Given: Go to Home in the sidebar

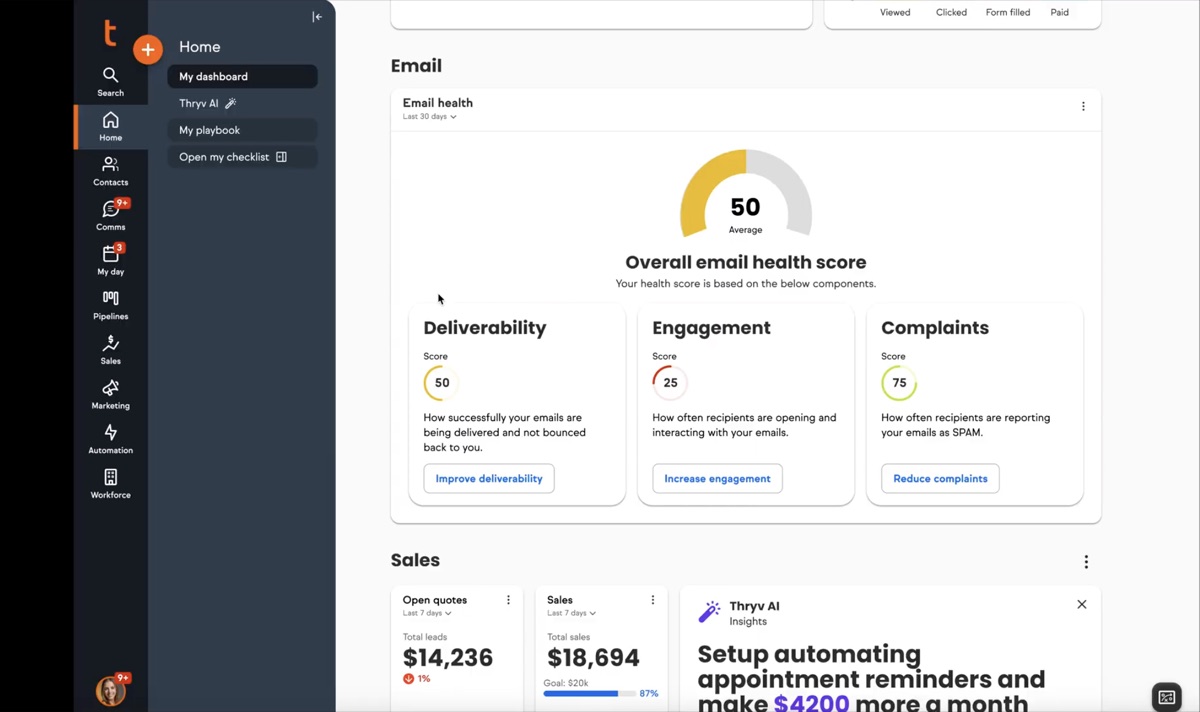Looking at the screenshot, I should tap(111, 127).
